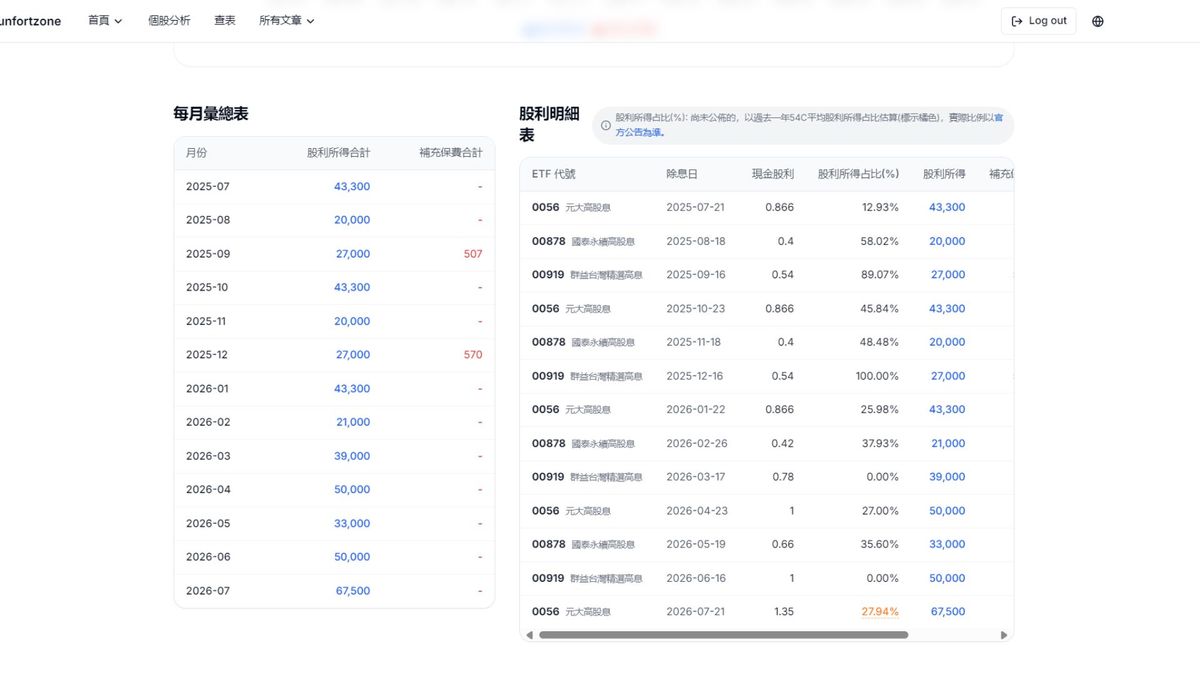
Task: Click the 月份 column header
Action: [x=197, y=153]
